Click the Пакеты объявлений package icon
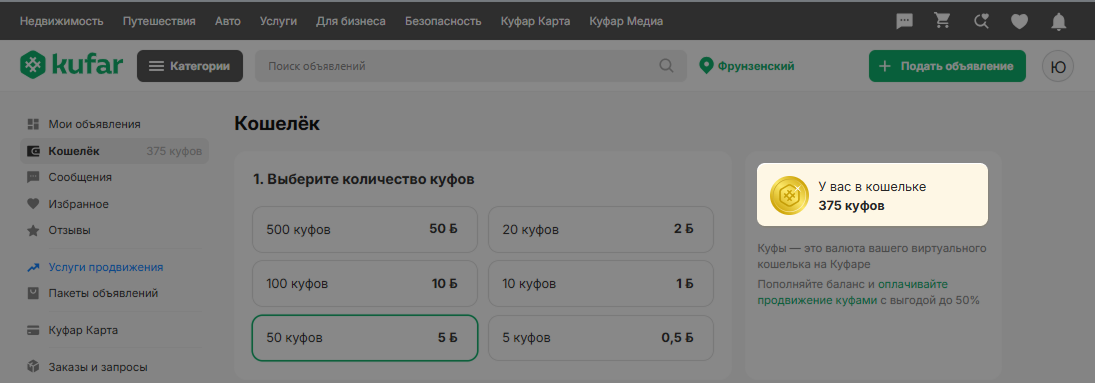1095x383 pixels. point(33,294)
